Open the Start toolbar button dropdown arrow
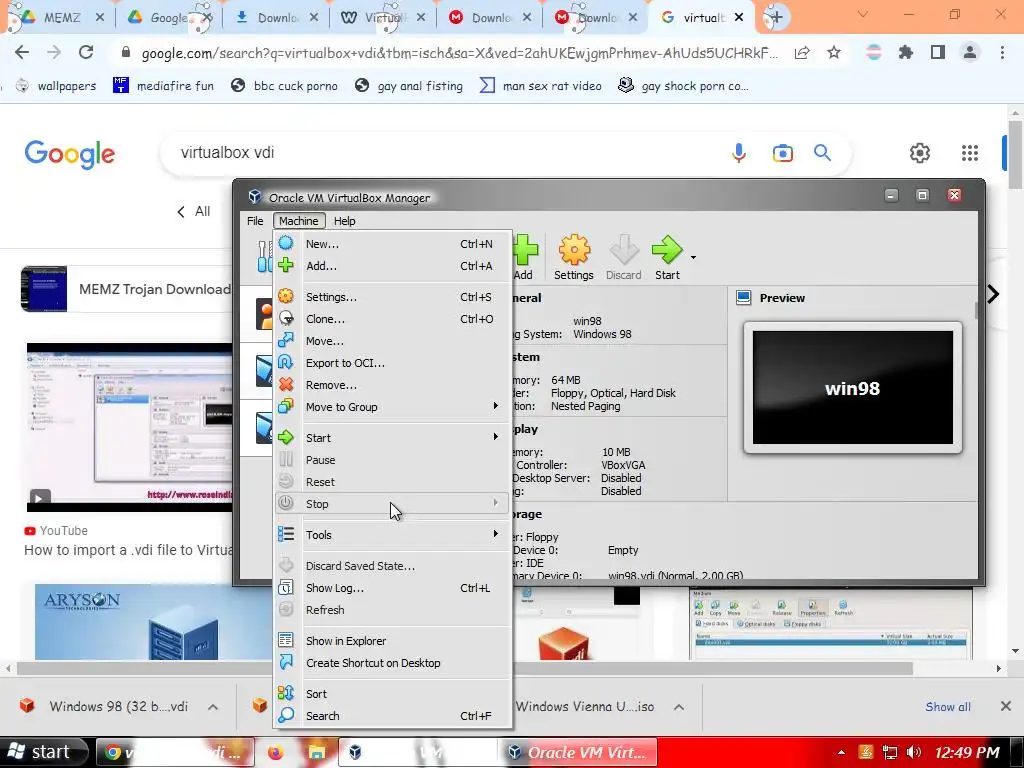1024x768 pixels. pyautogui.click(x=693, y=257)
